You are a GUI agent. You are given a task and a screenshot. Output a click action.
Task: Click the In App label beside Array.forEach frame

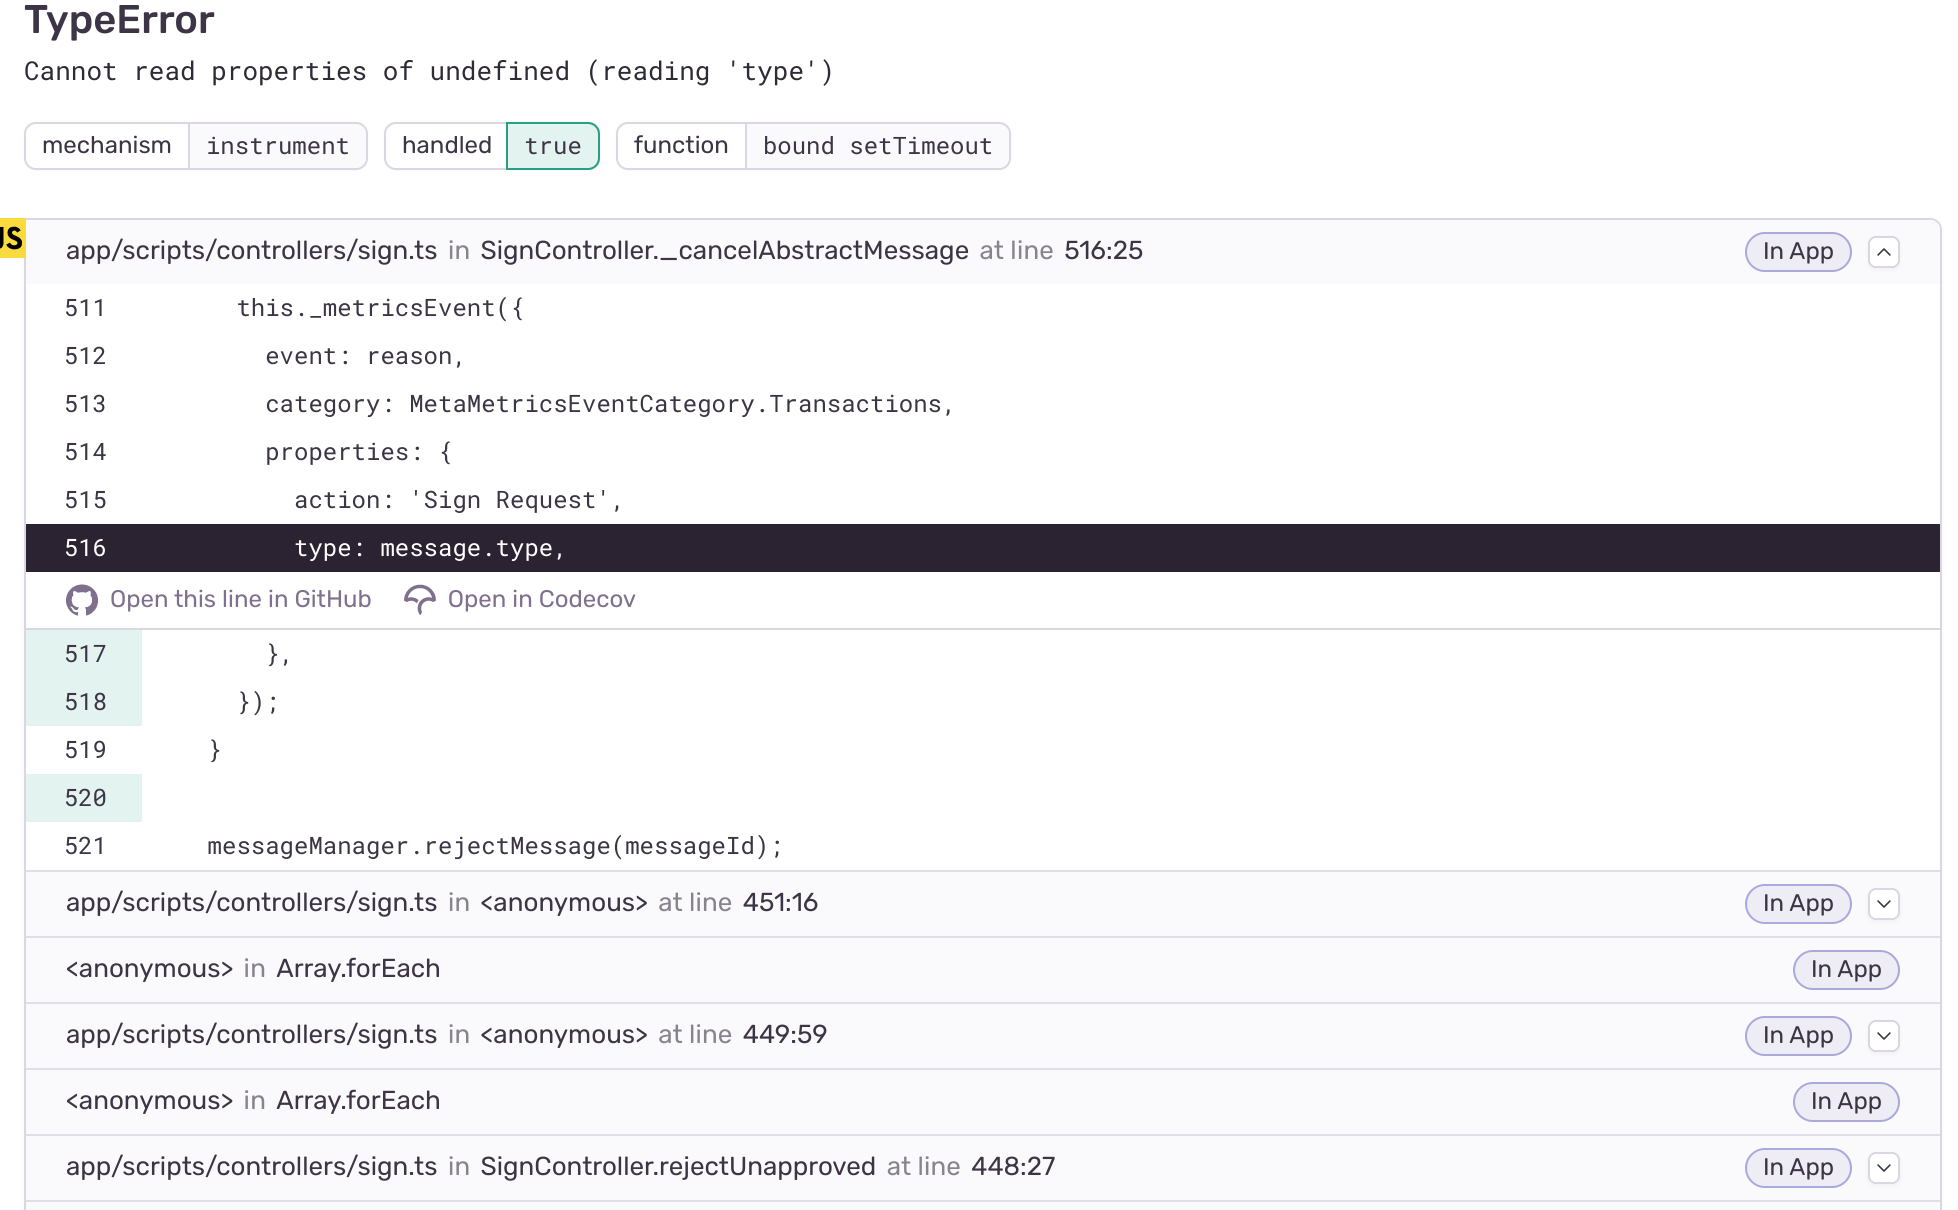pyautogui.click(x=1845, y=969)
